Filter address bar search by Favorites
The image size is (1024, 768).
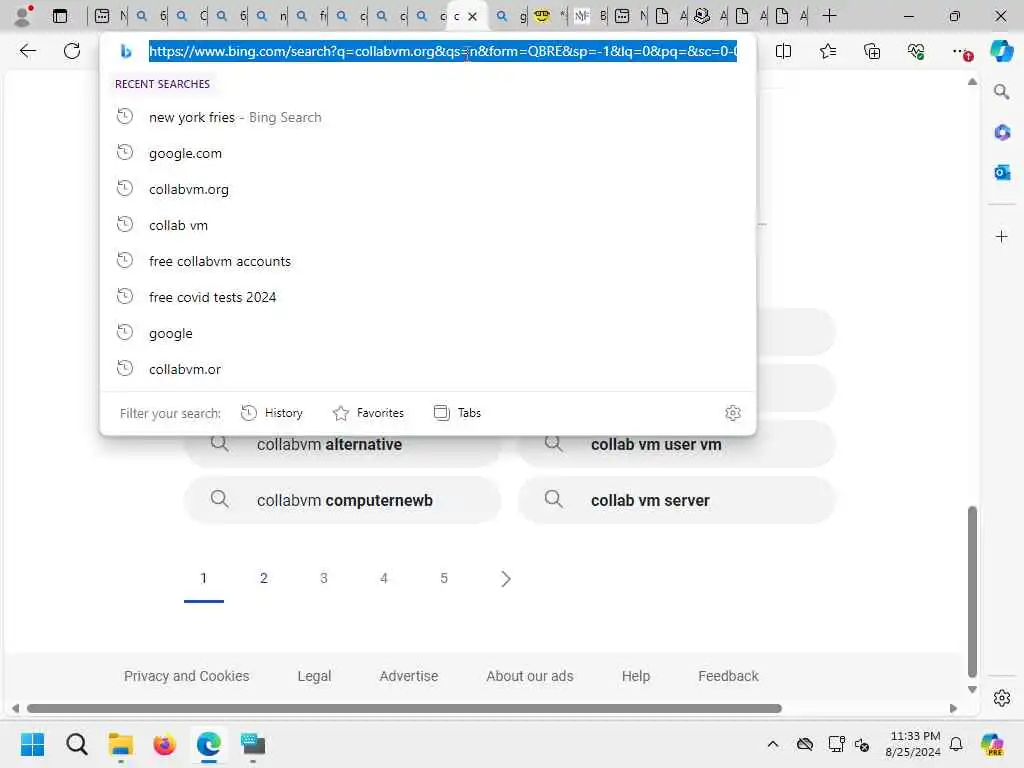click(368, 413)
